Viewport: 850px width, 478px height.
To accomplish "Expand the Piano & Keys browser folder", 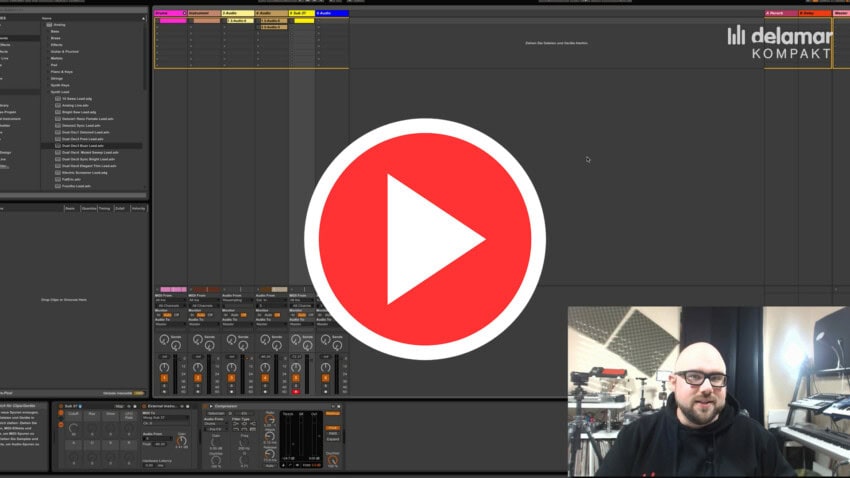I will pos(61,72).
